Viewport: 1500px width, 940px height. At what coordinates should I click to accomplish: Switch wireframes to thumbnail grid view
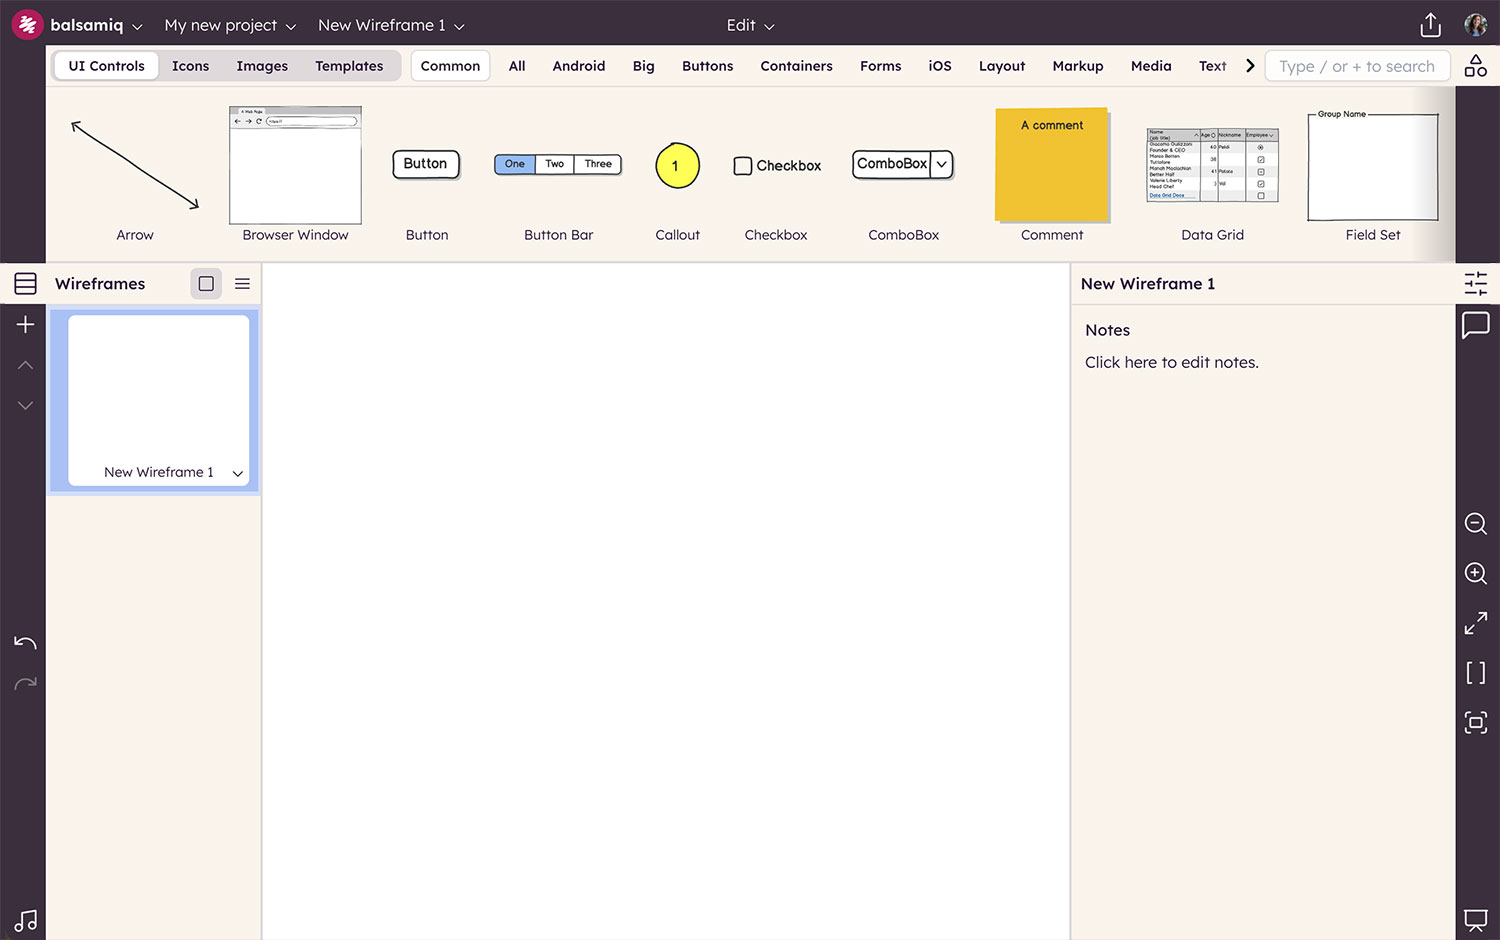tap(206, 284)
